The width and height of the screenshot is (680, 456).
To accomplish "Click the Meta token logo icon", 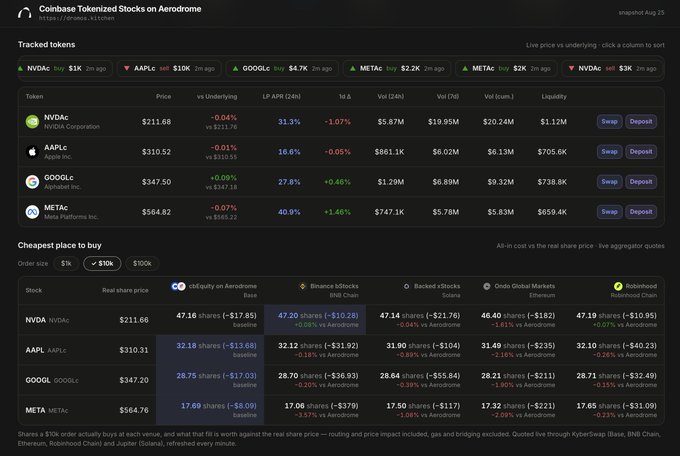I will point(32,212).
